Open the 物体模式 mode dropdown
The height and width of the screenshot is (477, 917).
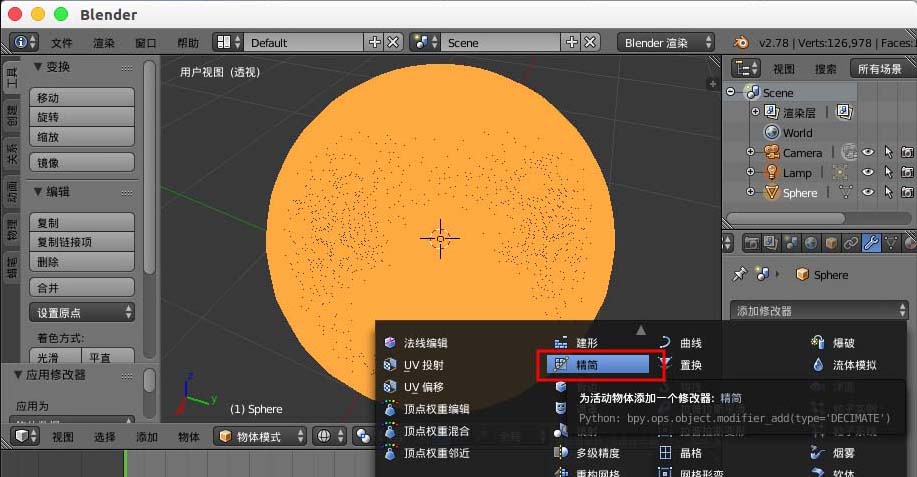(x=260, y=436)
